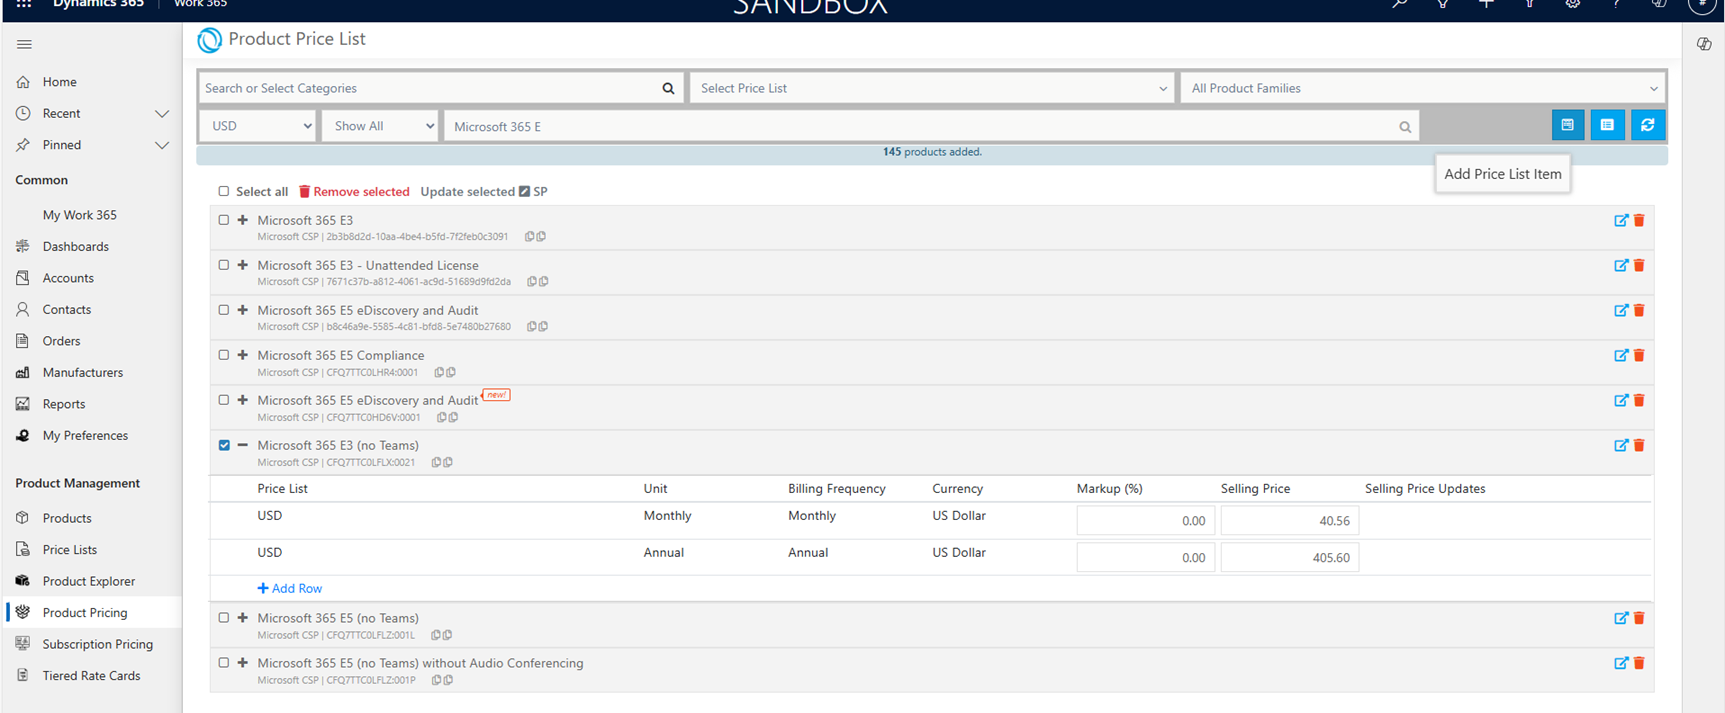Open edit icon for E5 without Audio Conferencing
The width and height of the screenshot is (1725, 713).
1621,663
